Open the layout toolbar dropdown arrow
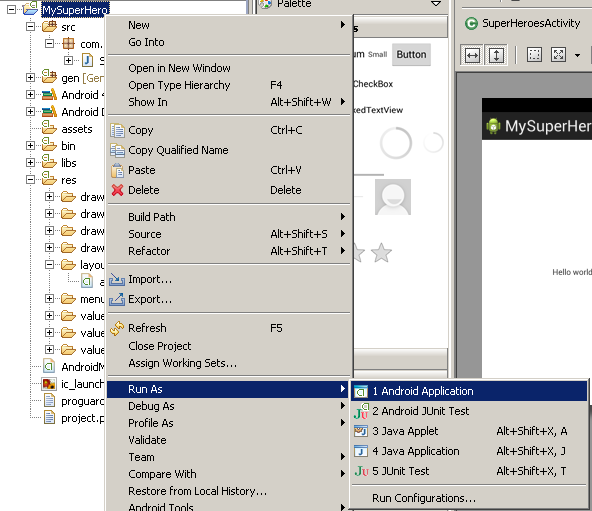This screenshot has width=592, height=511. point(577,56)
